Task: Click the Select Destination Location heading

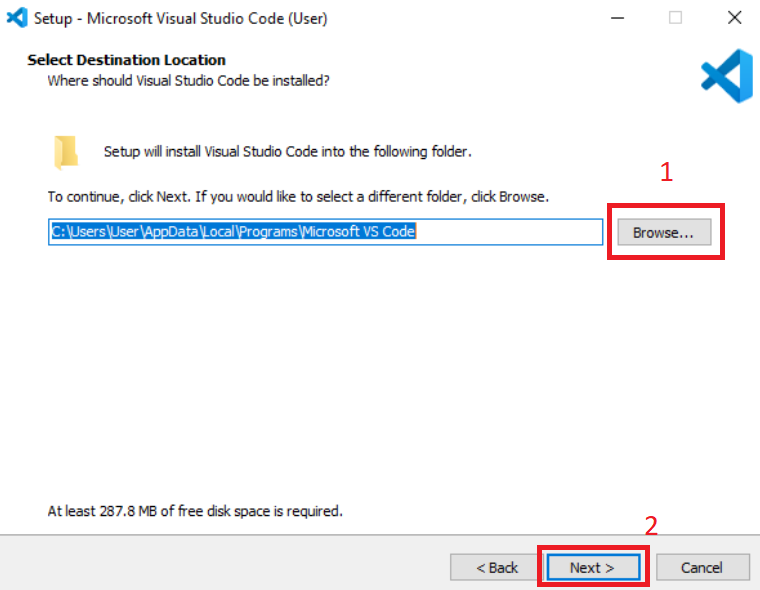Action: pos(127,60)
